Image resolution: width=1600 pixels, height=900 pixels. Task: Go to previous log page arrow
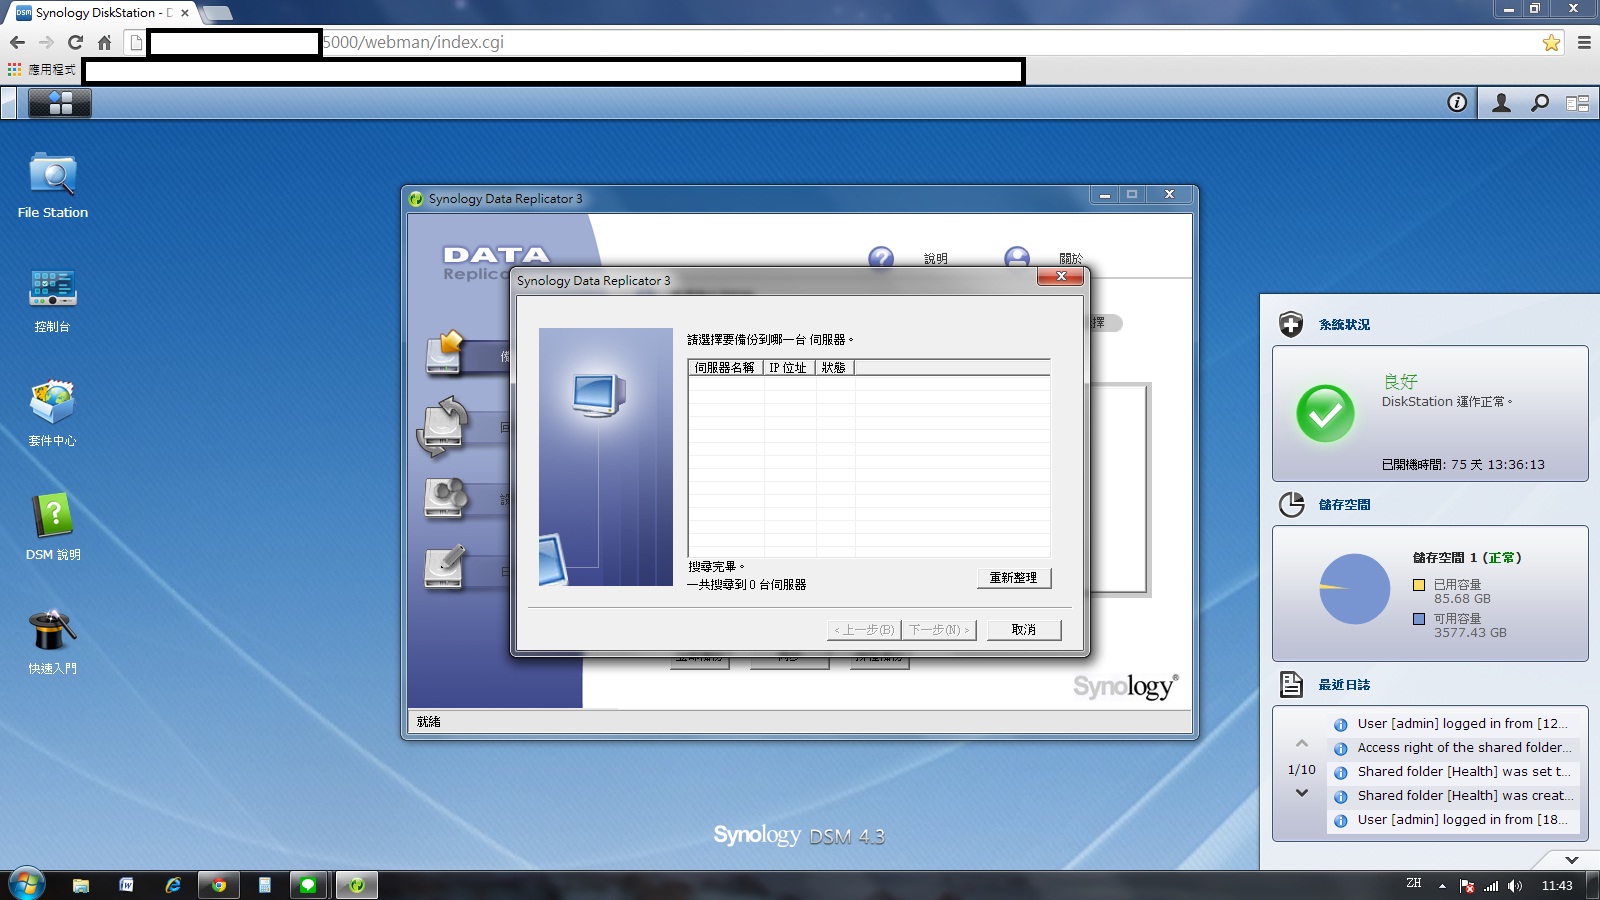tap(1301, 744)
